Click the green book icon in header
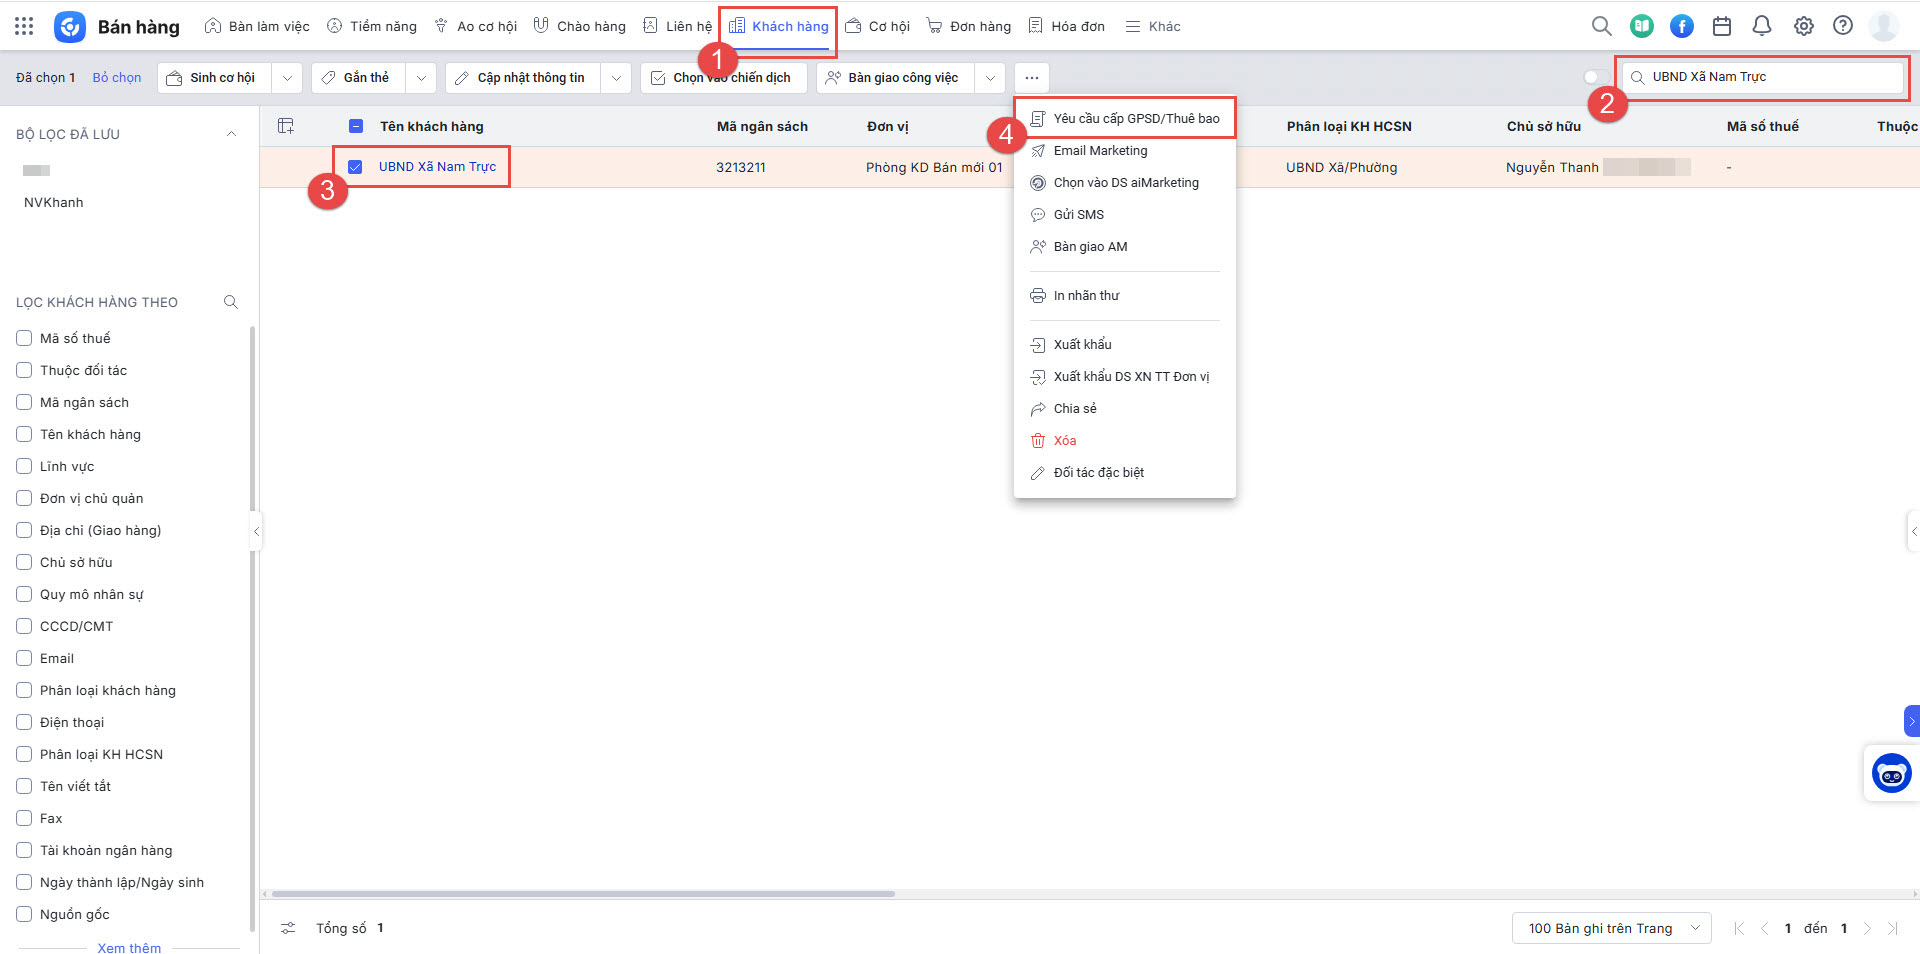Image resolution: width=1920 pixels, height=954 pixels. point(1641,26)
